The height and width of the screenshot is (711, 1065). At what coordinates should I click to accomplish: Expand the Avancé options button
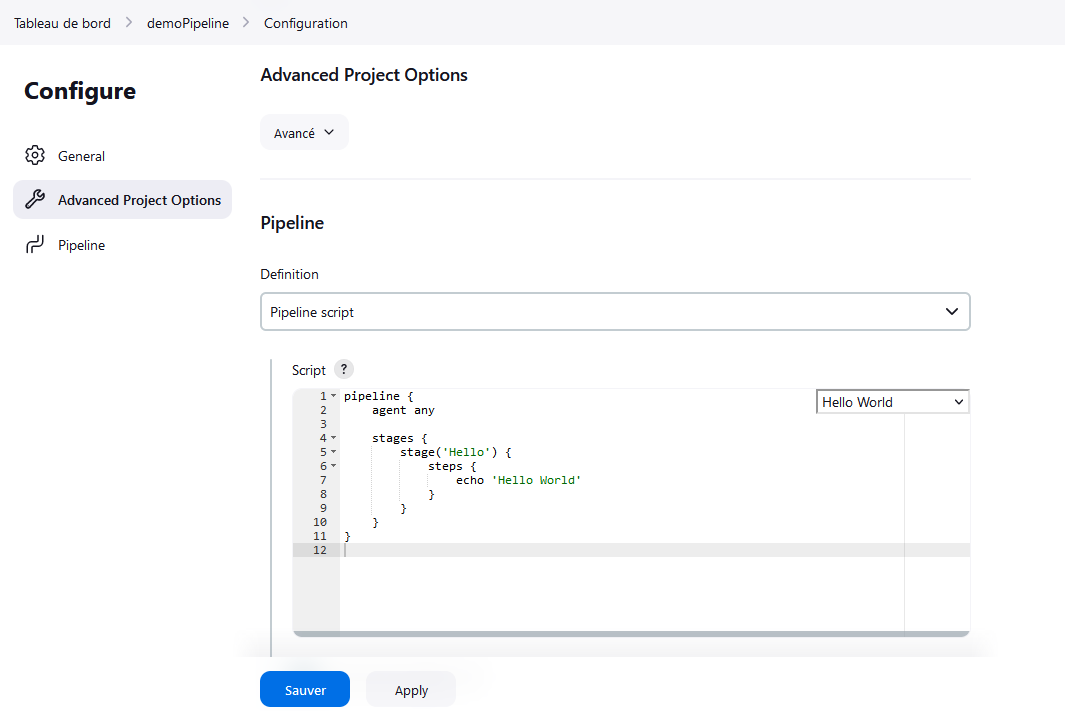tap(304, 132)
